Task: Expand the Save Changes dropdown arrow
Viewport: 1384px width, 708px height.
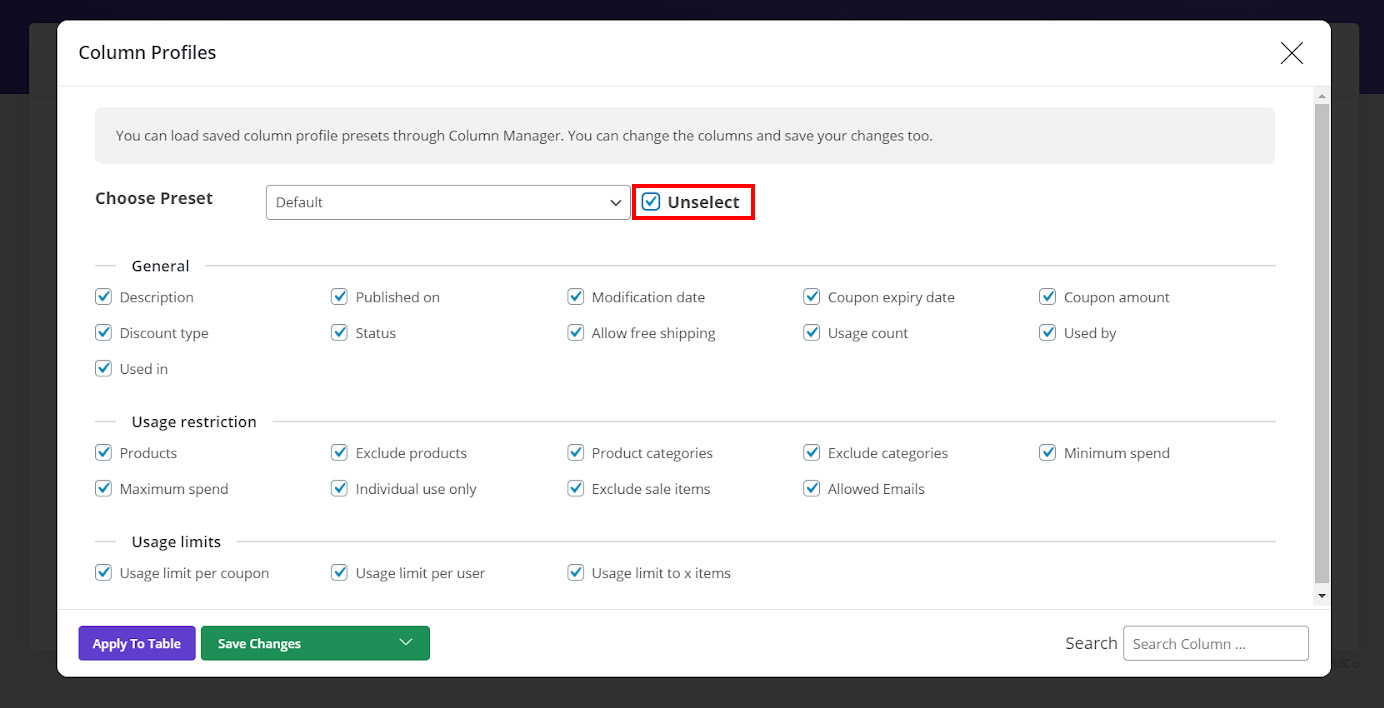Action: click(405, 643)
